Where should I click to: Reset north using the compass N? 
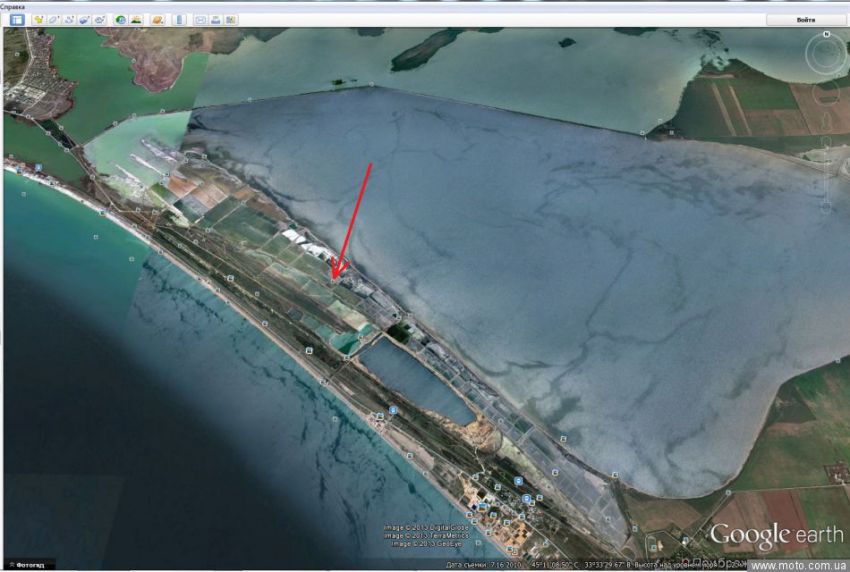coord(826,34)
